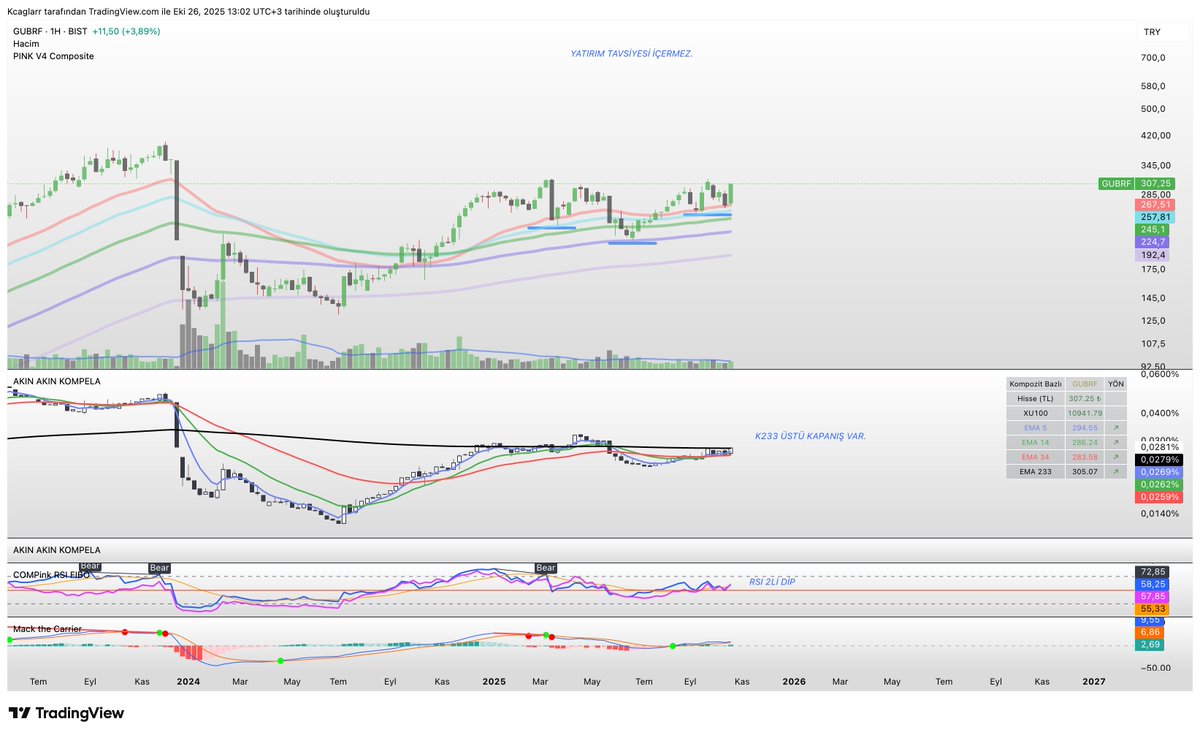Click the TRY currency label
Screen dimensions: 1200x735
pos(1152,32)
